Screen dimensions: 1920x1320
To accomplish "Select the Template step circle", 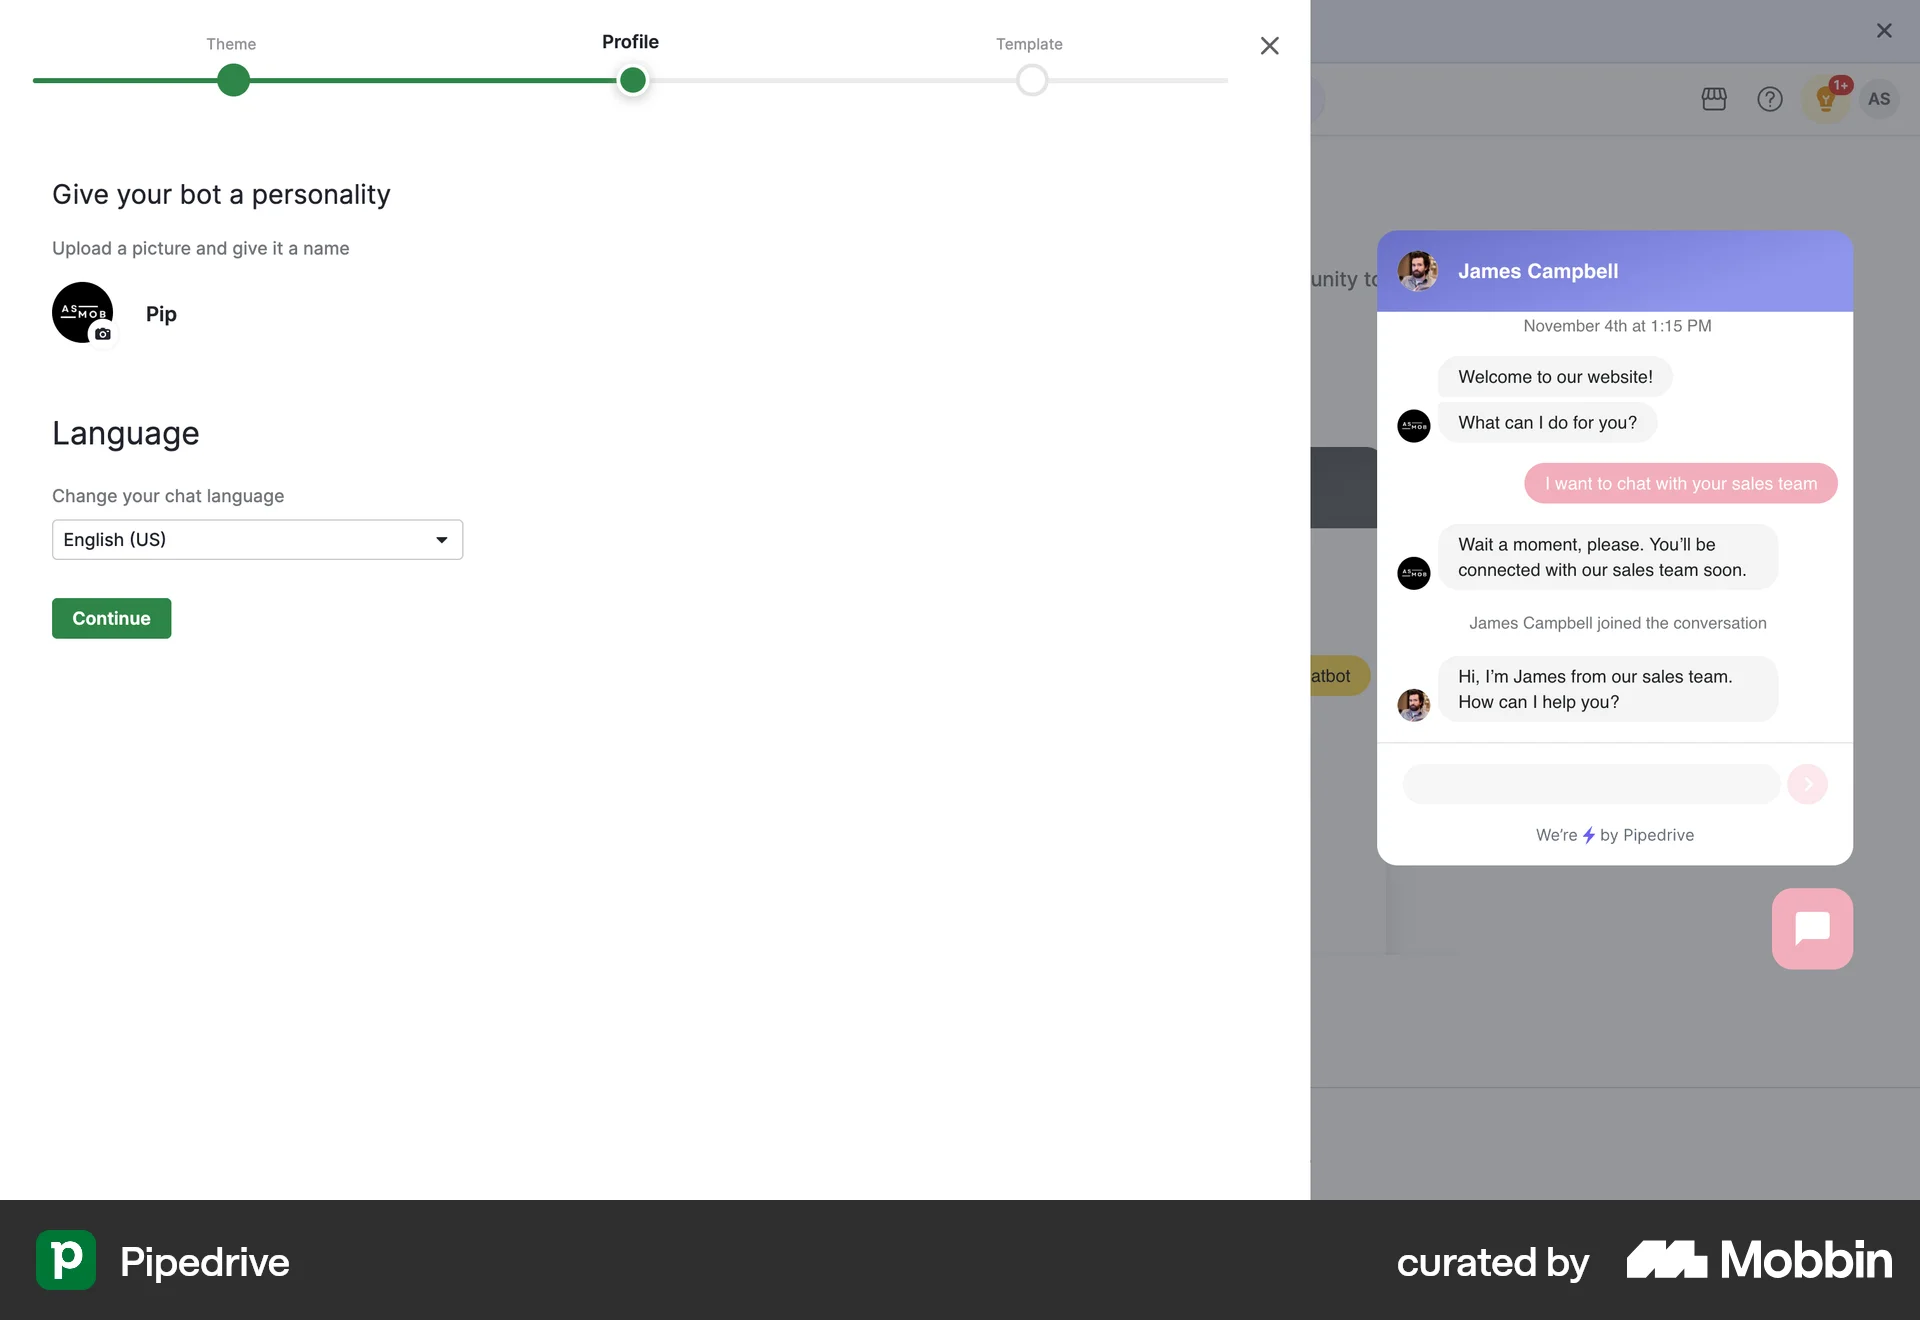I will (1032, 80).
